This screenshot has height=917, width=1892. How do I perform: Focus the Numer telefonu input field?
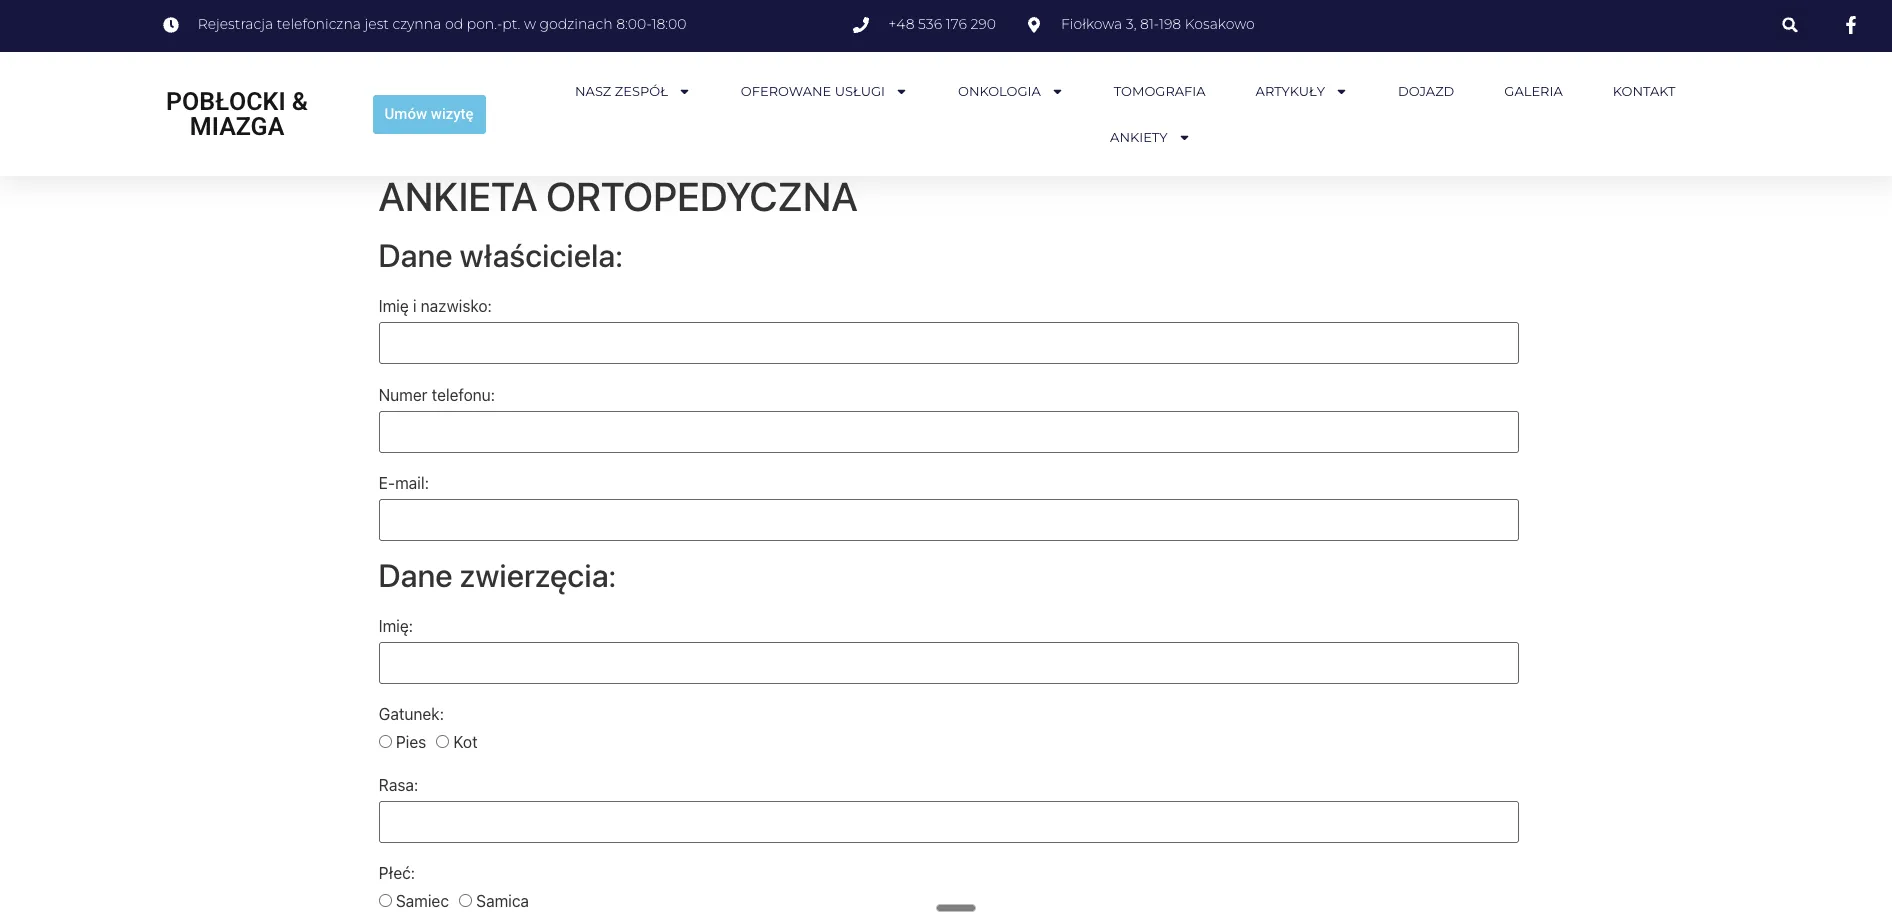[948, 432]
